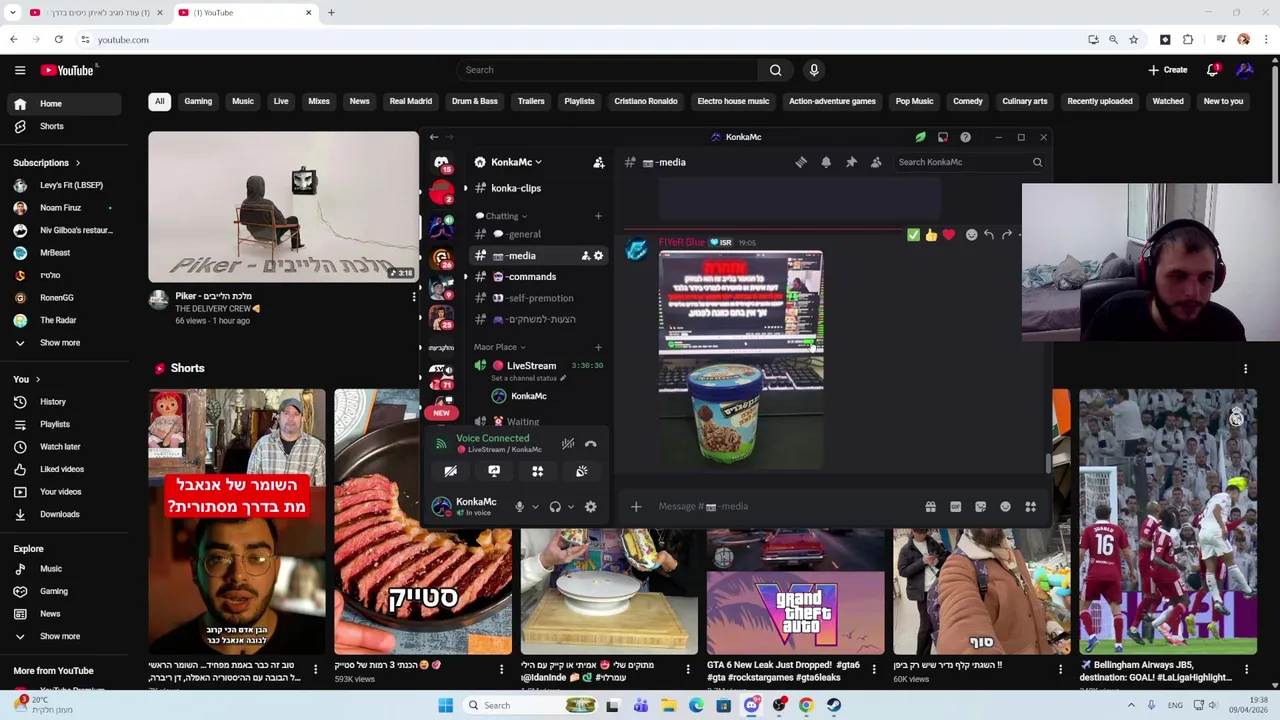
Task: Open History in YouTube sidebar
Action: [x=65, y=402]
